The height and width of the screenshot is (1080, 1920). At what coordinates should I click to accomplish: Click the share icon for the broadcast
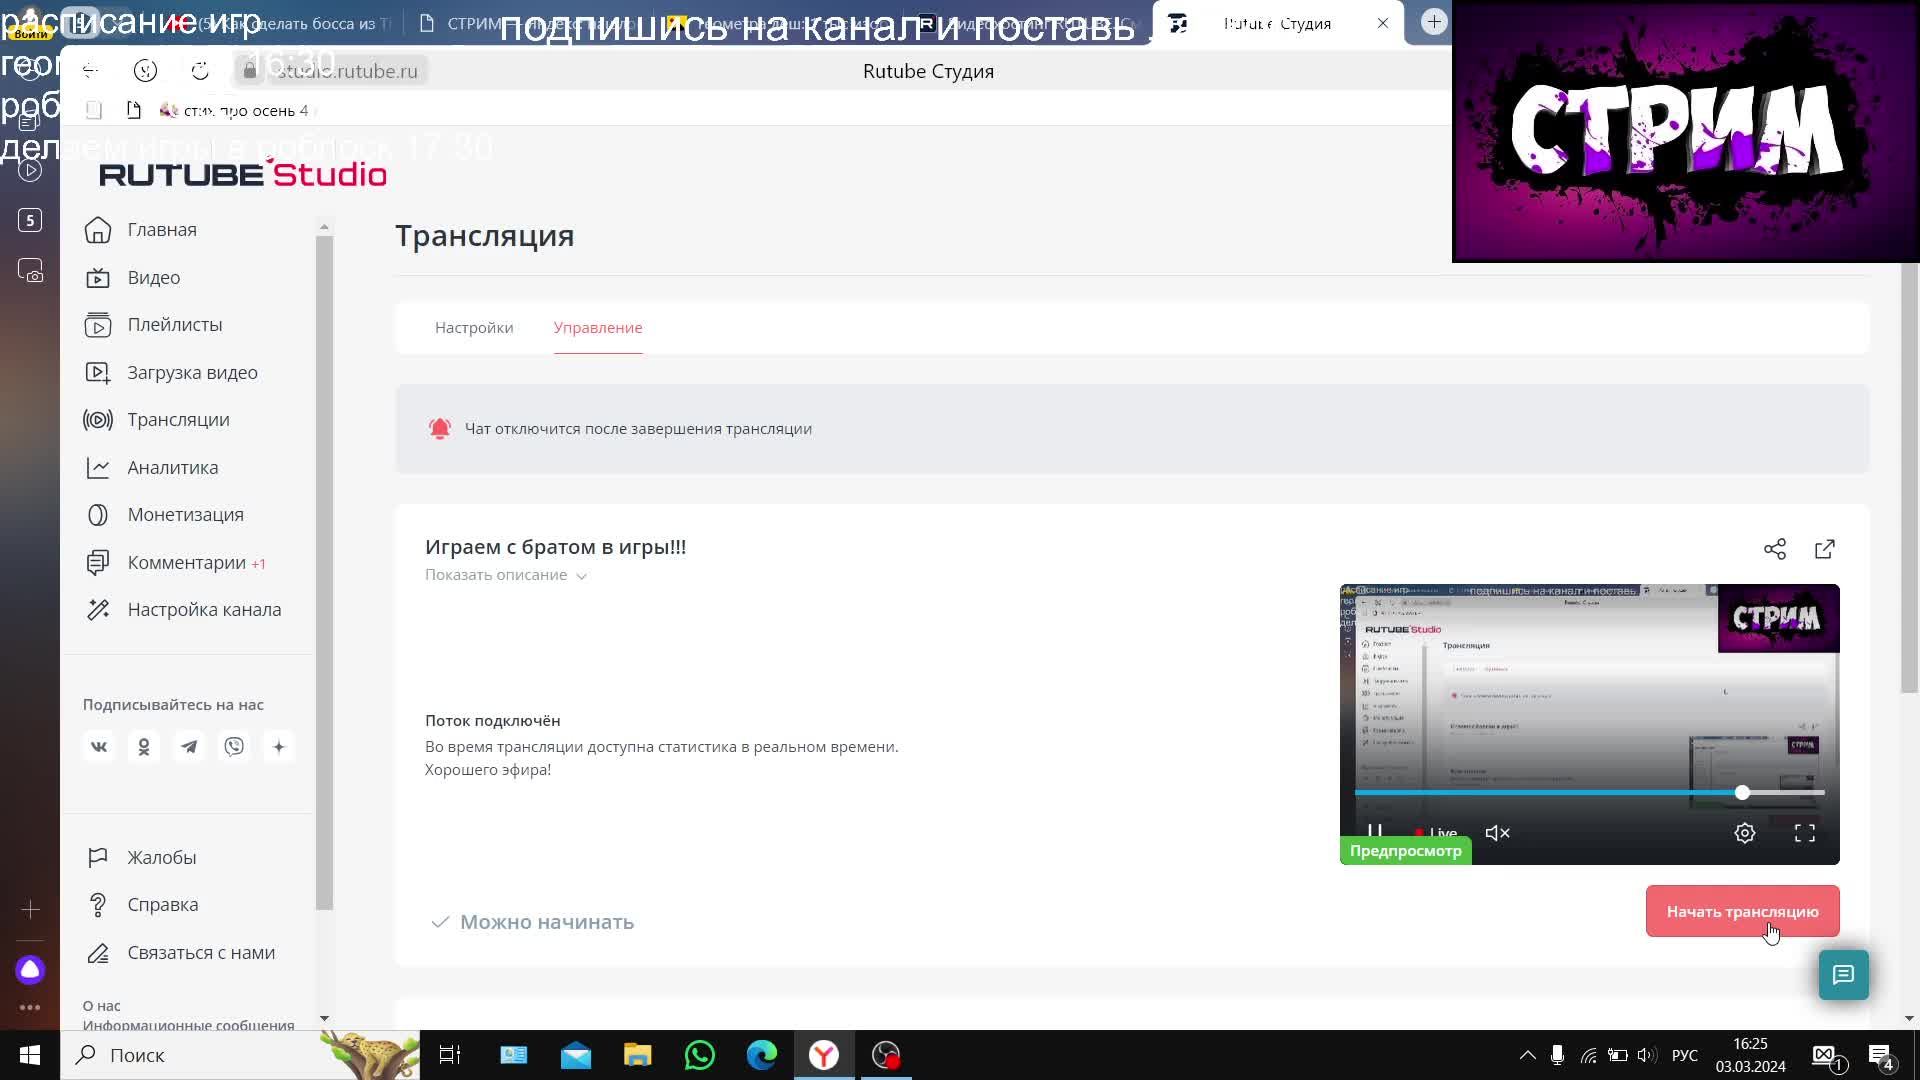point(1774,549)
